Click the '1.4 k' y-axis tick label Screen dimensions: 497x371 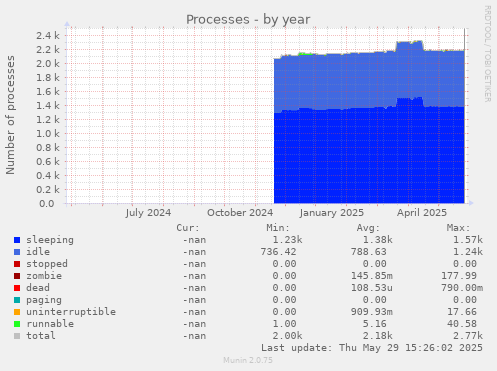[x=48, y=106]
